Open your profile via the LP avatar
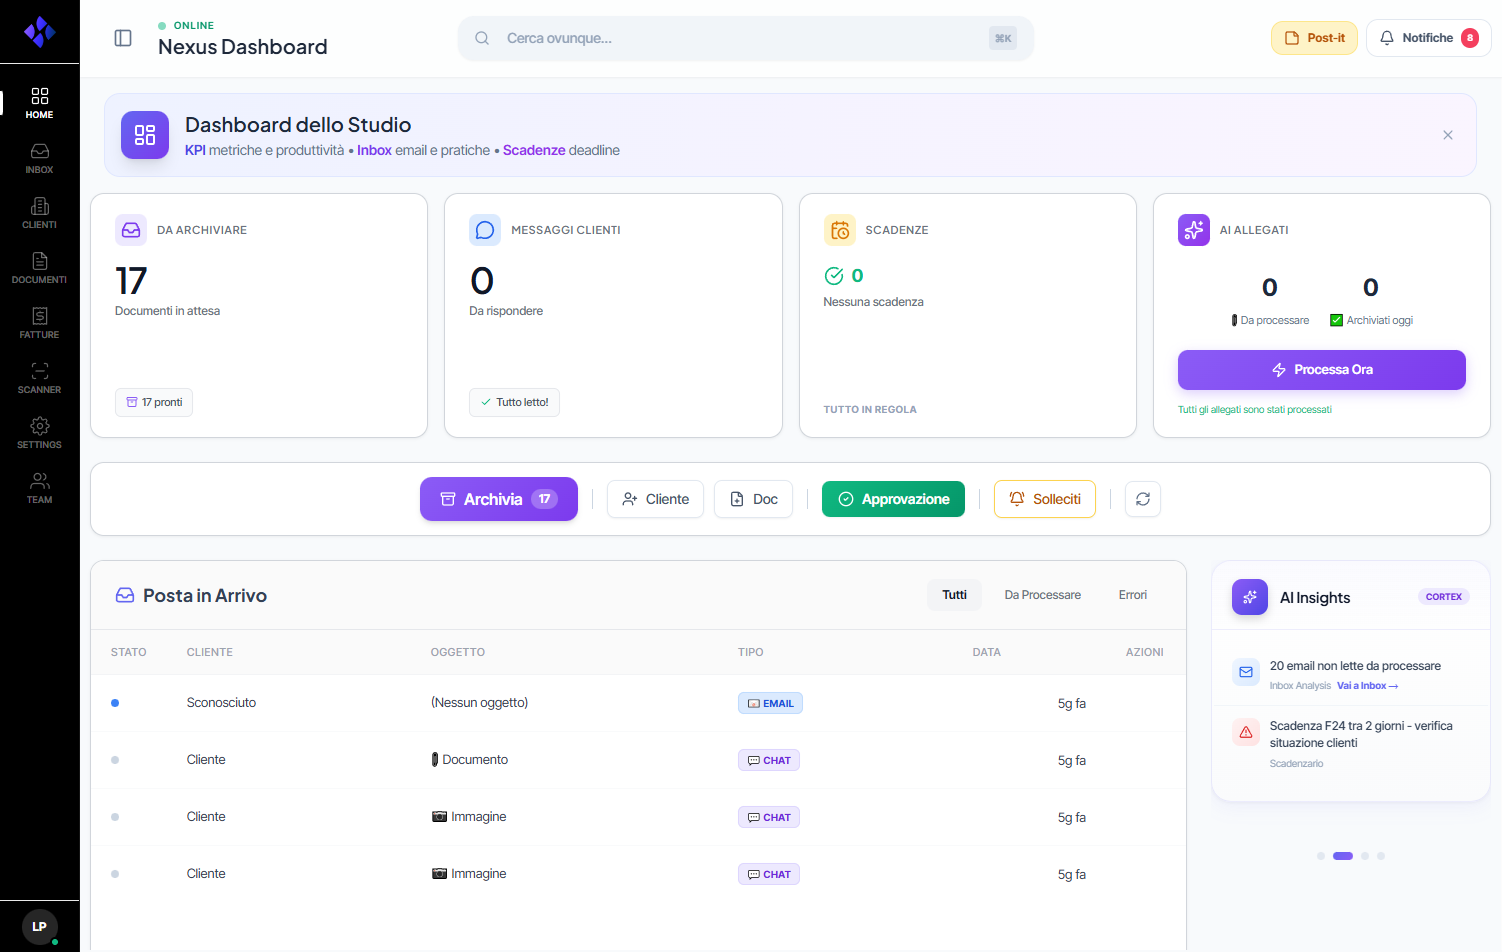Viewport: 1502px width, 952px height. 39,926
